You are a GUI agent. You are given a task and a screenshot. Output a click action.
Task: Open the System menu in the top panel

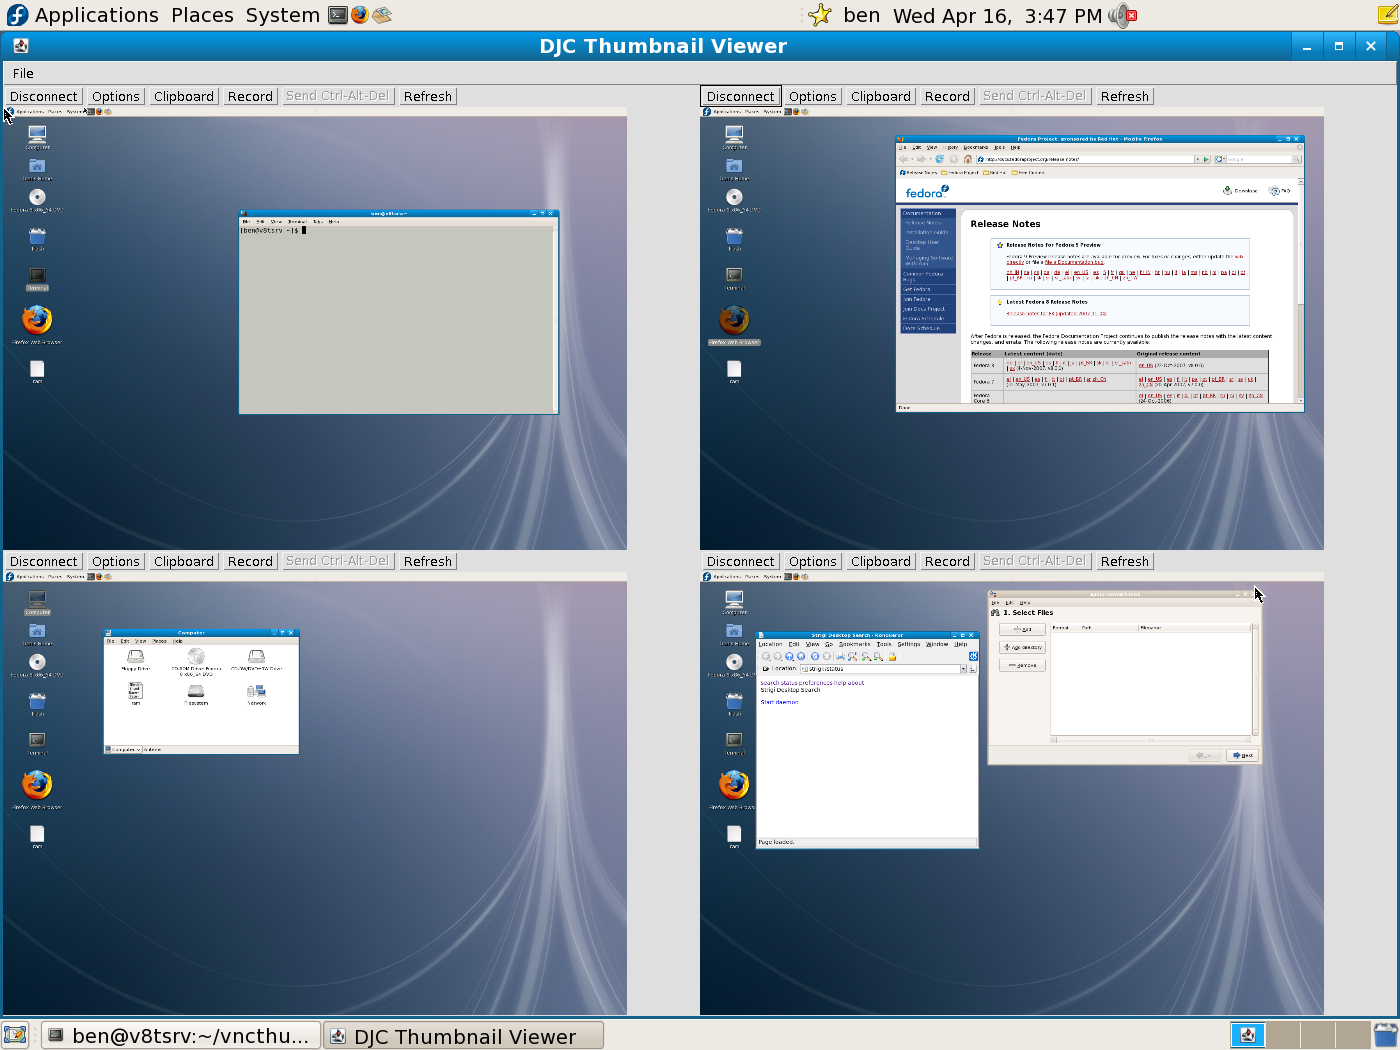[283, 15]
